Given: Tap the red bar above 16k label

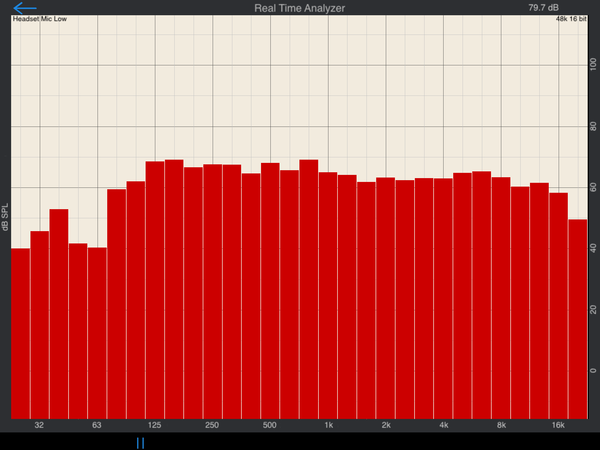Looking at the screenshot, I should tap(558, 306).
